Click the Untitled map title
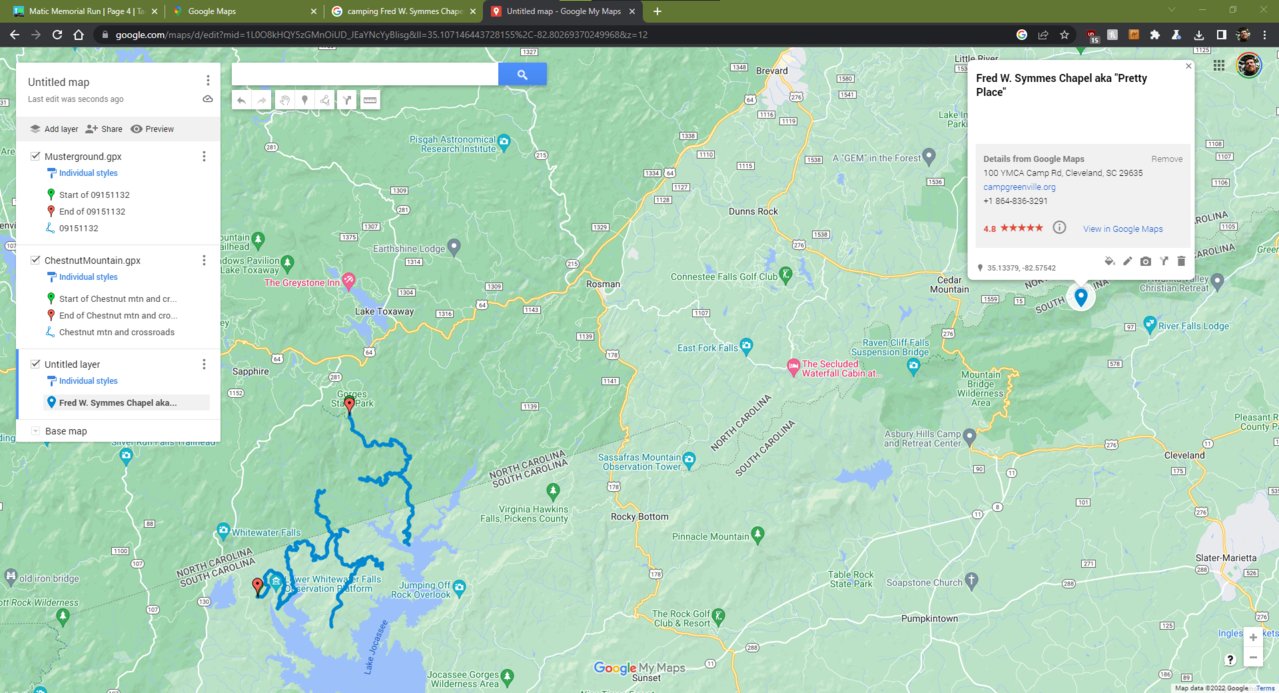The width and height of the screenshot is (1279, 693). [58, 82]
